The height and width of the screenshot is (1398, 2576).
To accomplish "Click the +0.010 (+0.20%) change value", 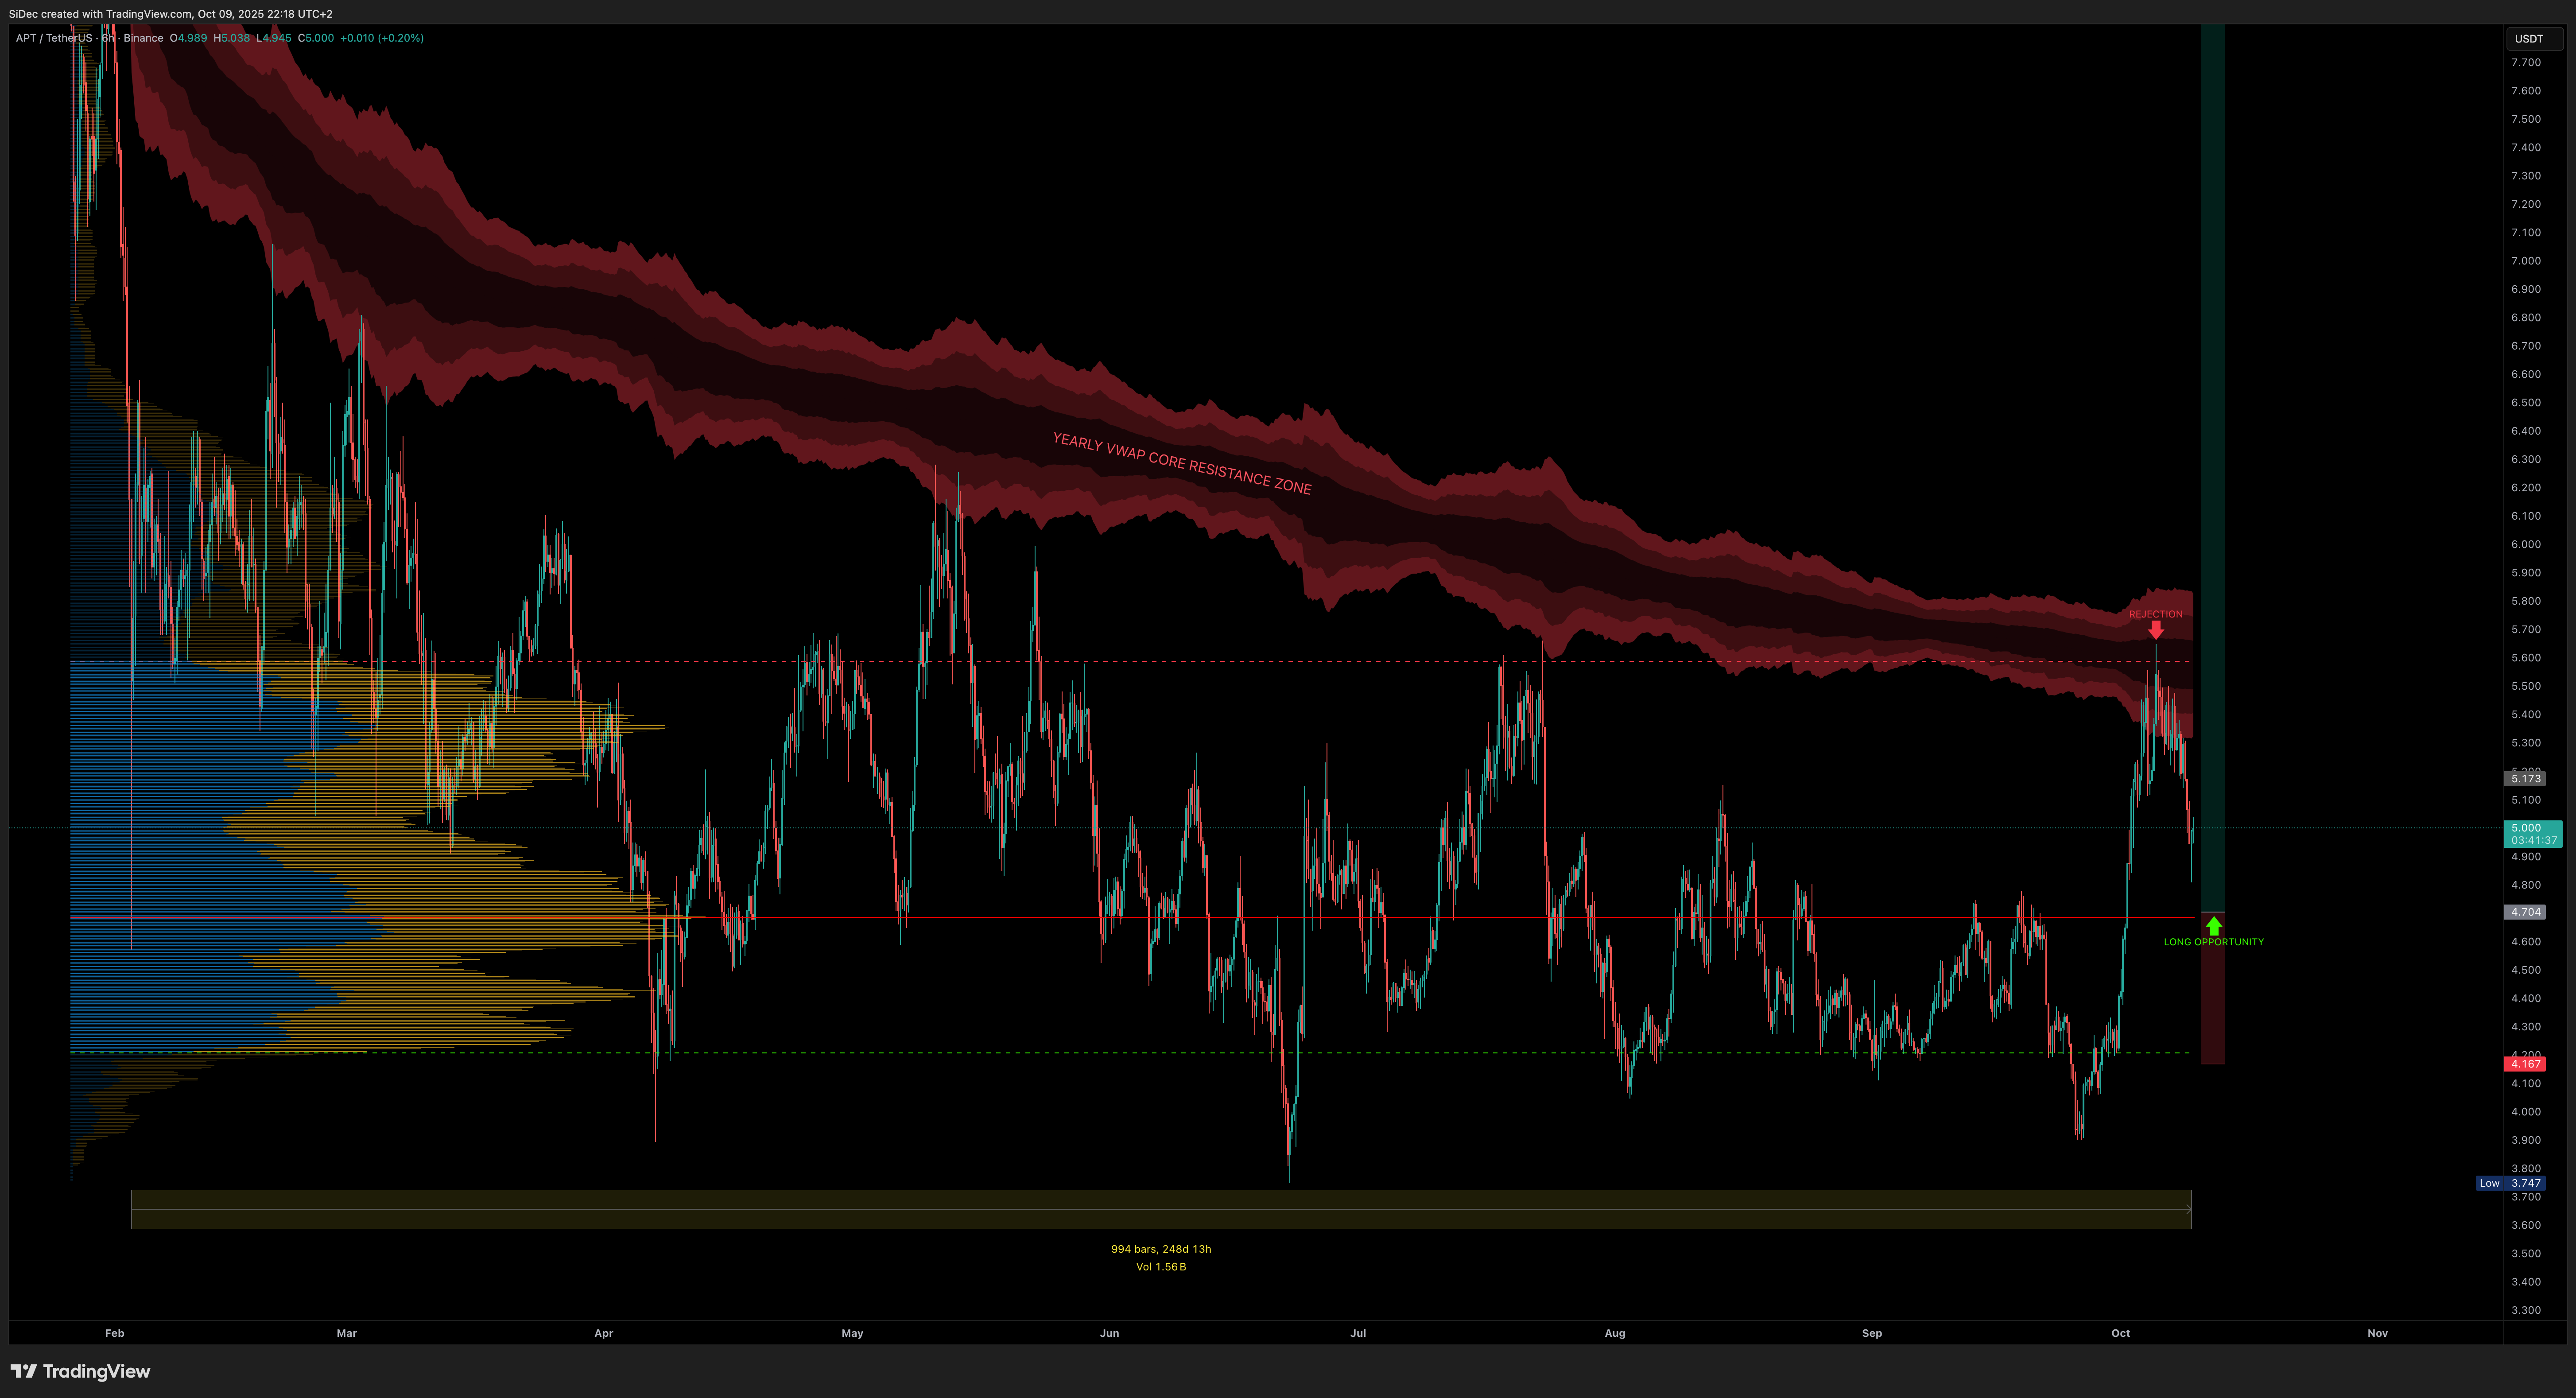I will pyautogui.click(x=382, y=38).
